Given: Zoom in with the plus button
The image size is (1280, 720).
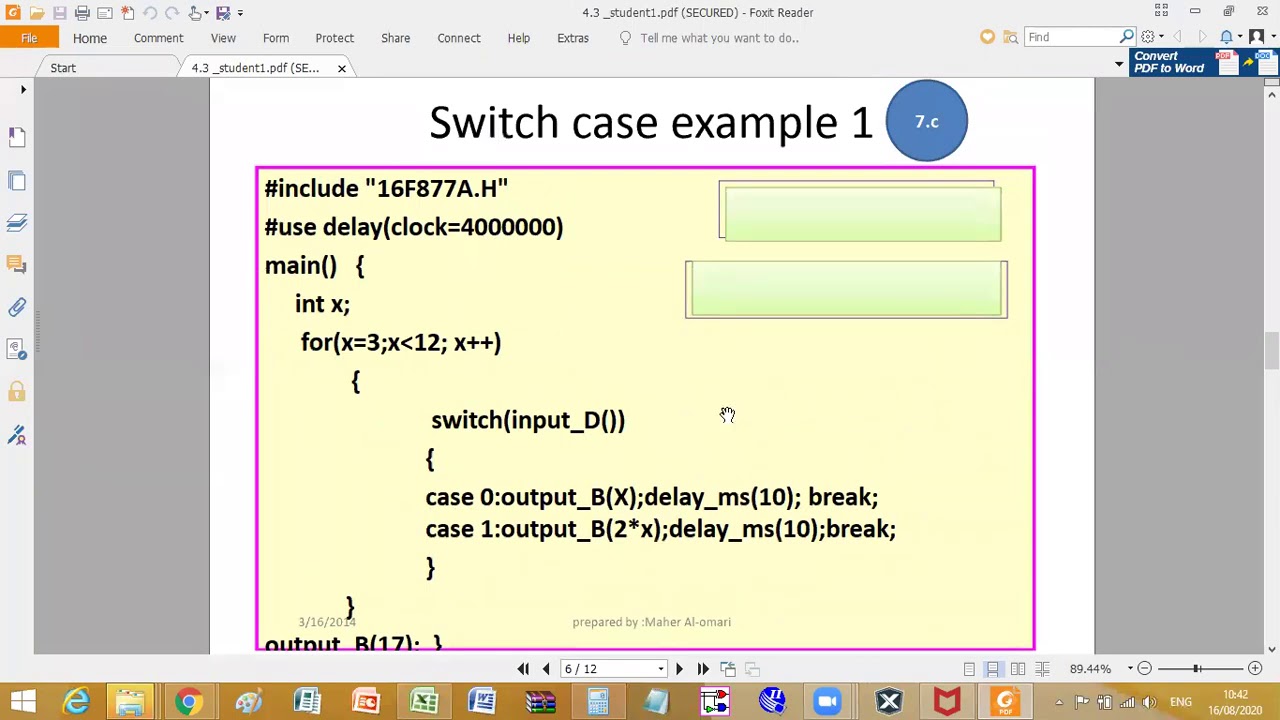Looking at the screenshot, I should tap(1255, 669).
